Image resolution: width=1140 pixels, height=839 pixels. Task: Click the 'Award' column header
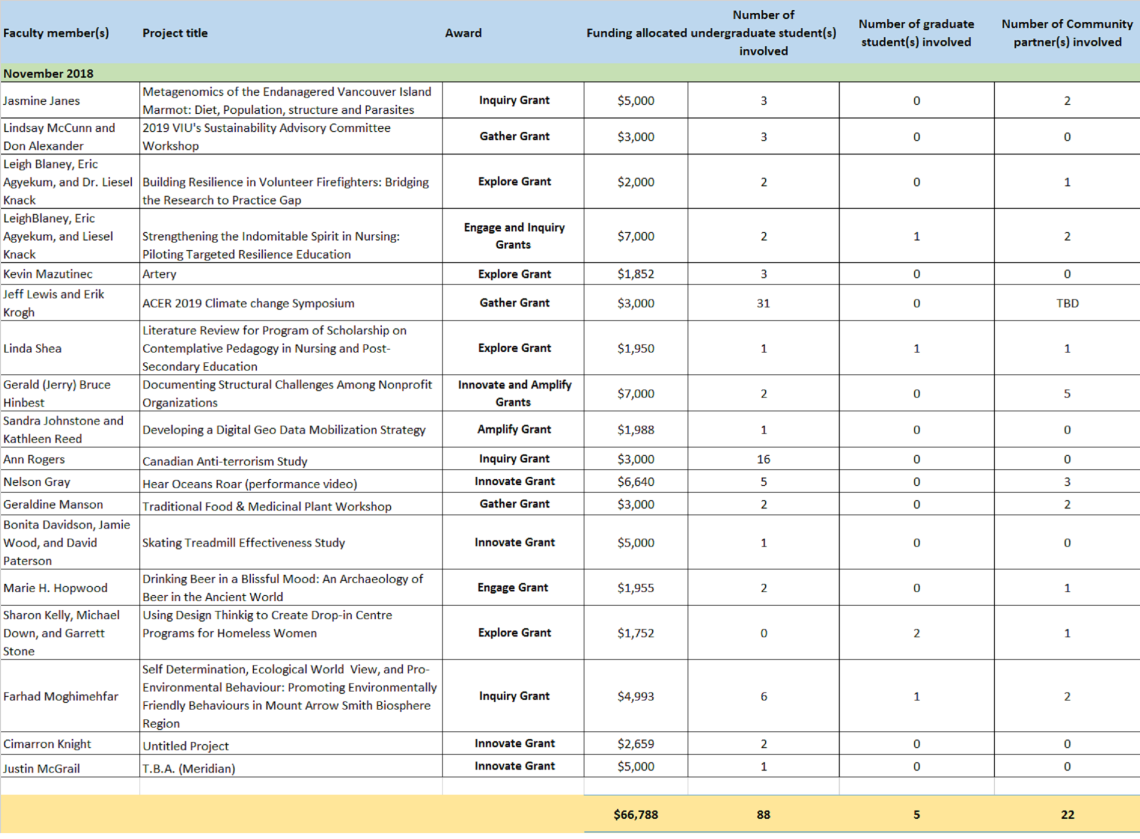click(x=463, y=33)
